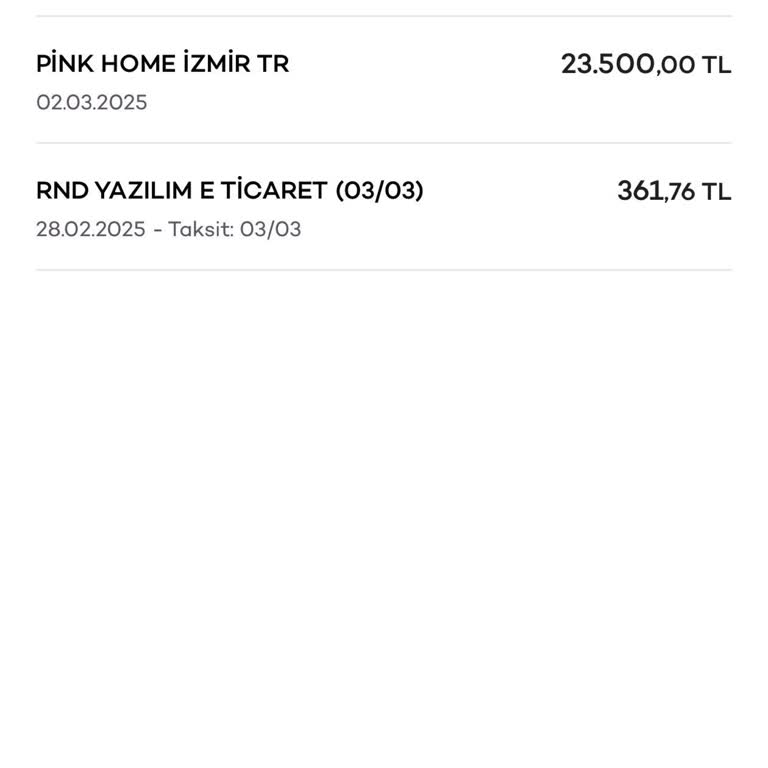Select the 02.03.2025 transaction date
Image resolution: width=768 pixels, height=768 pixels.
tap(92, 102)
